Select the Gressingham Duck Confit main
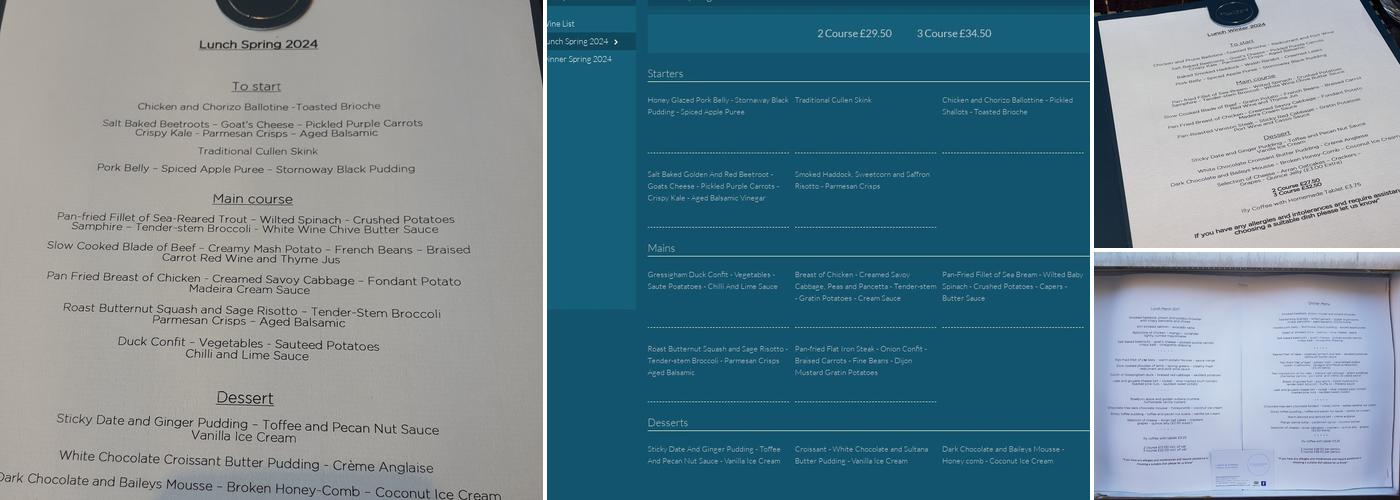Image resolution: width=1400 pixels, height=500 pixels. [x=712, y=280]
